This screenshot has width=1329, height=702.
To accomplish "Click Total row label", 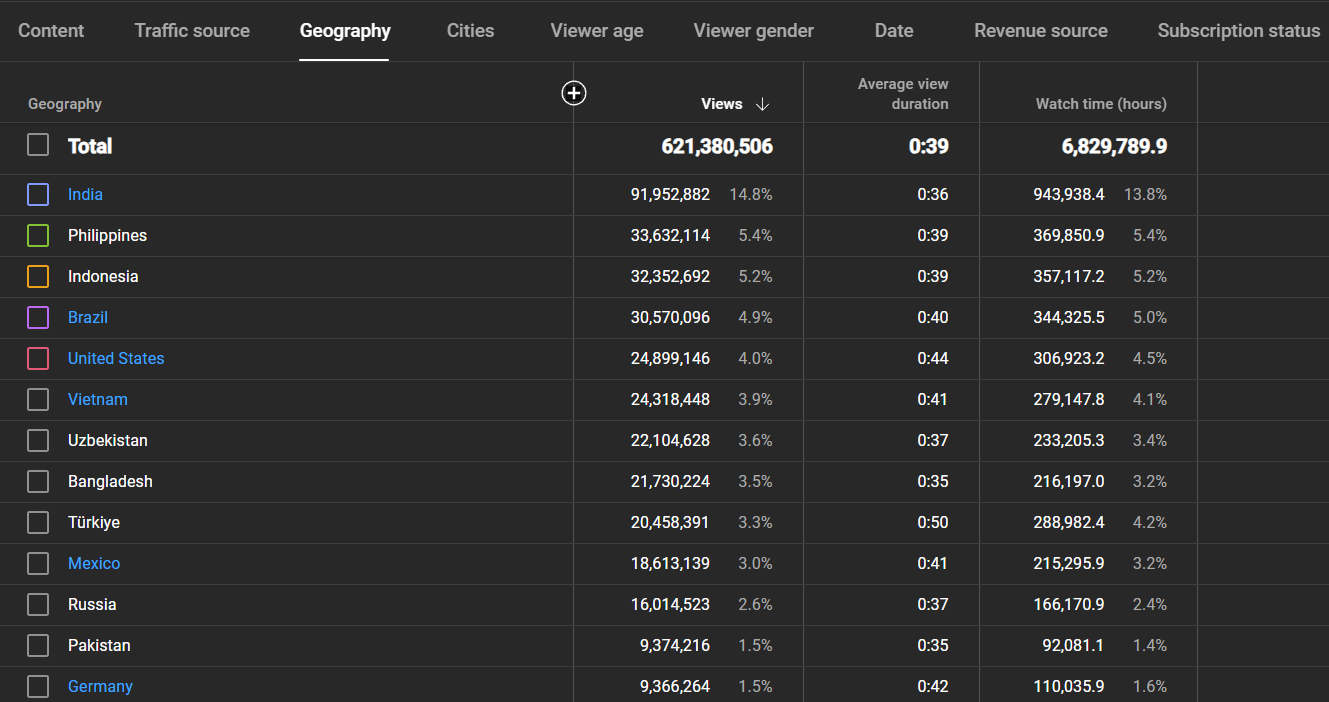I will click(x=90, y=146).
